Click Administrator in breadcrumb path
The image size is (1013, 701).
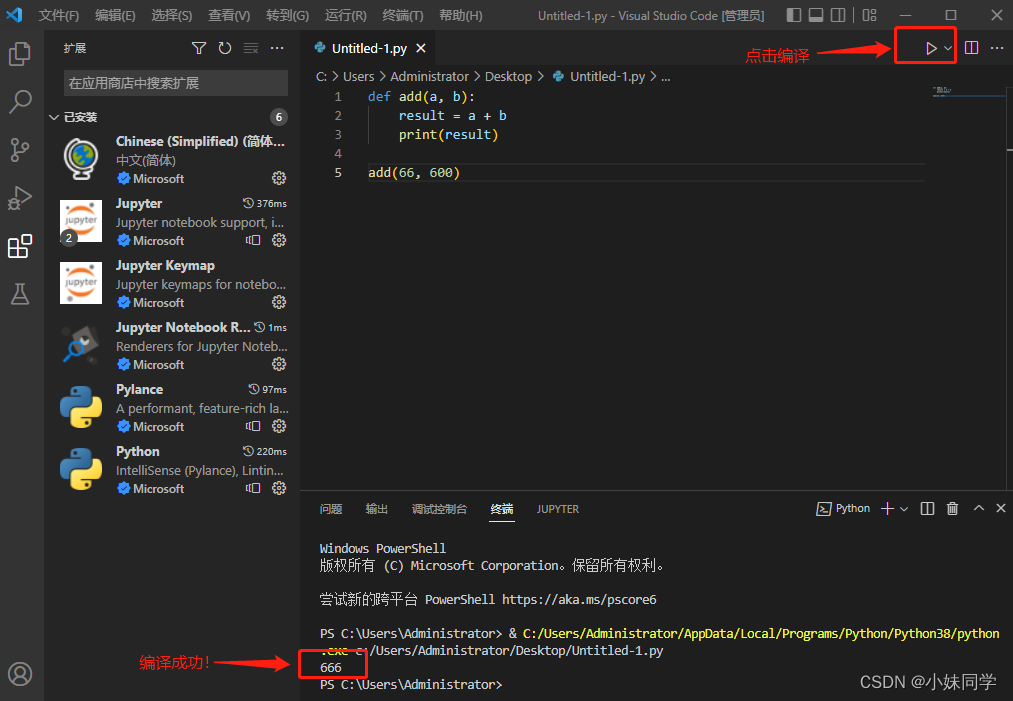430,76
